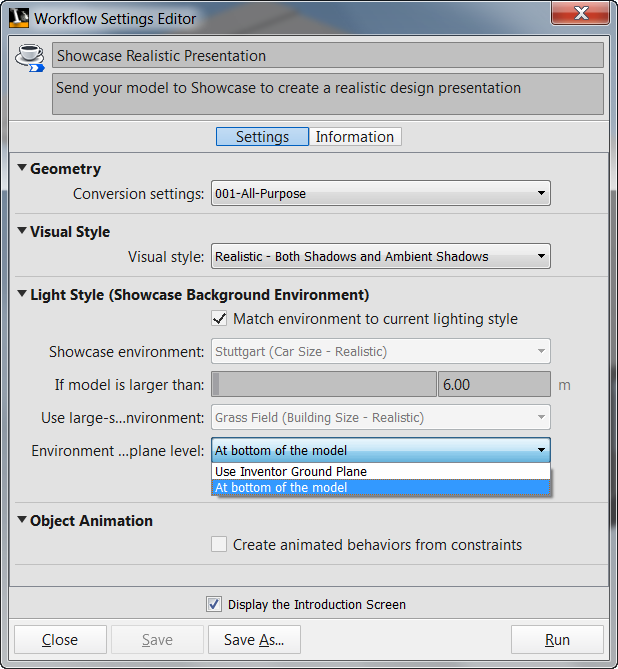Edit the Showcase Realistic Presentation name field
The image size is (618, 669).
click(328, 55)
